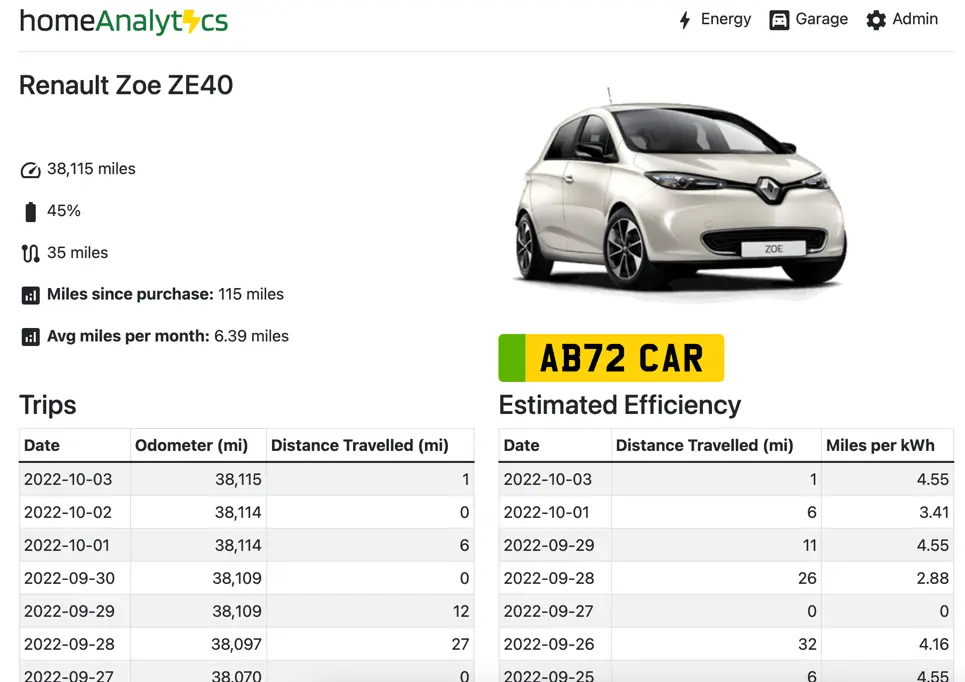Click efficiency distance value 26
Image resolution: width=965 pixels, height=682 pixels.
807,579
